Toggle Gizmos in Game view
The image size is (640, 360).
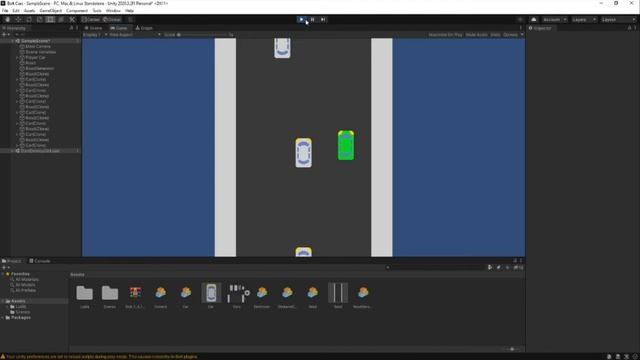[510, 35]
